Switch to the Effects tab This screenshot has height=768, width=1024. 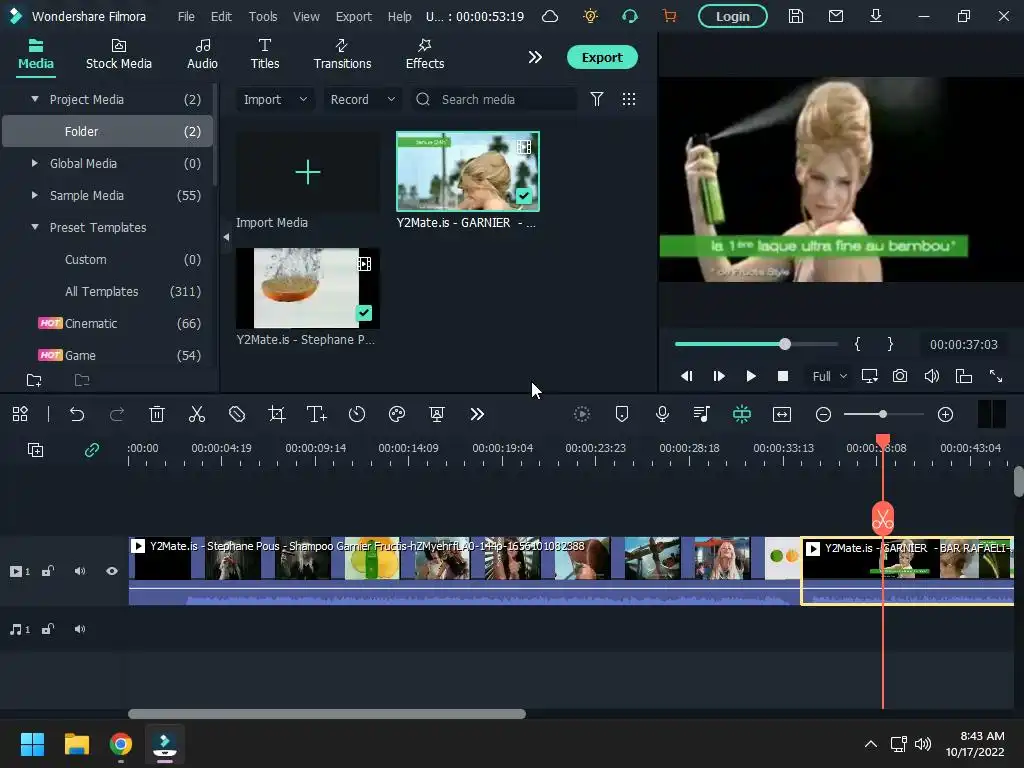point(425,54)
